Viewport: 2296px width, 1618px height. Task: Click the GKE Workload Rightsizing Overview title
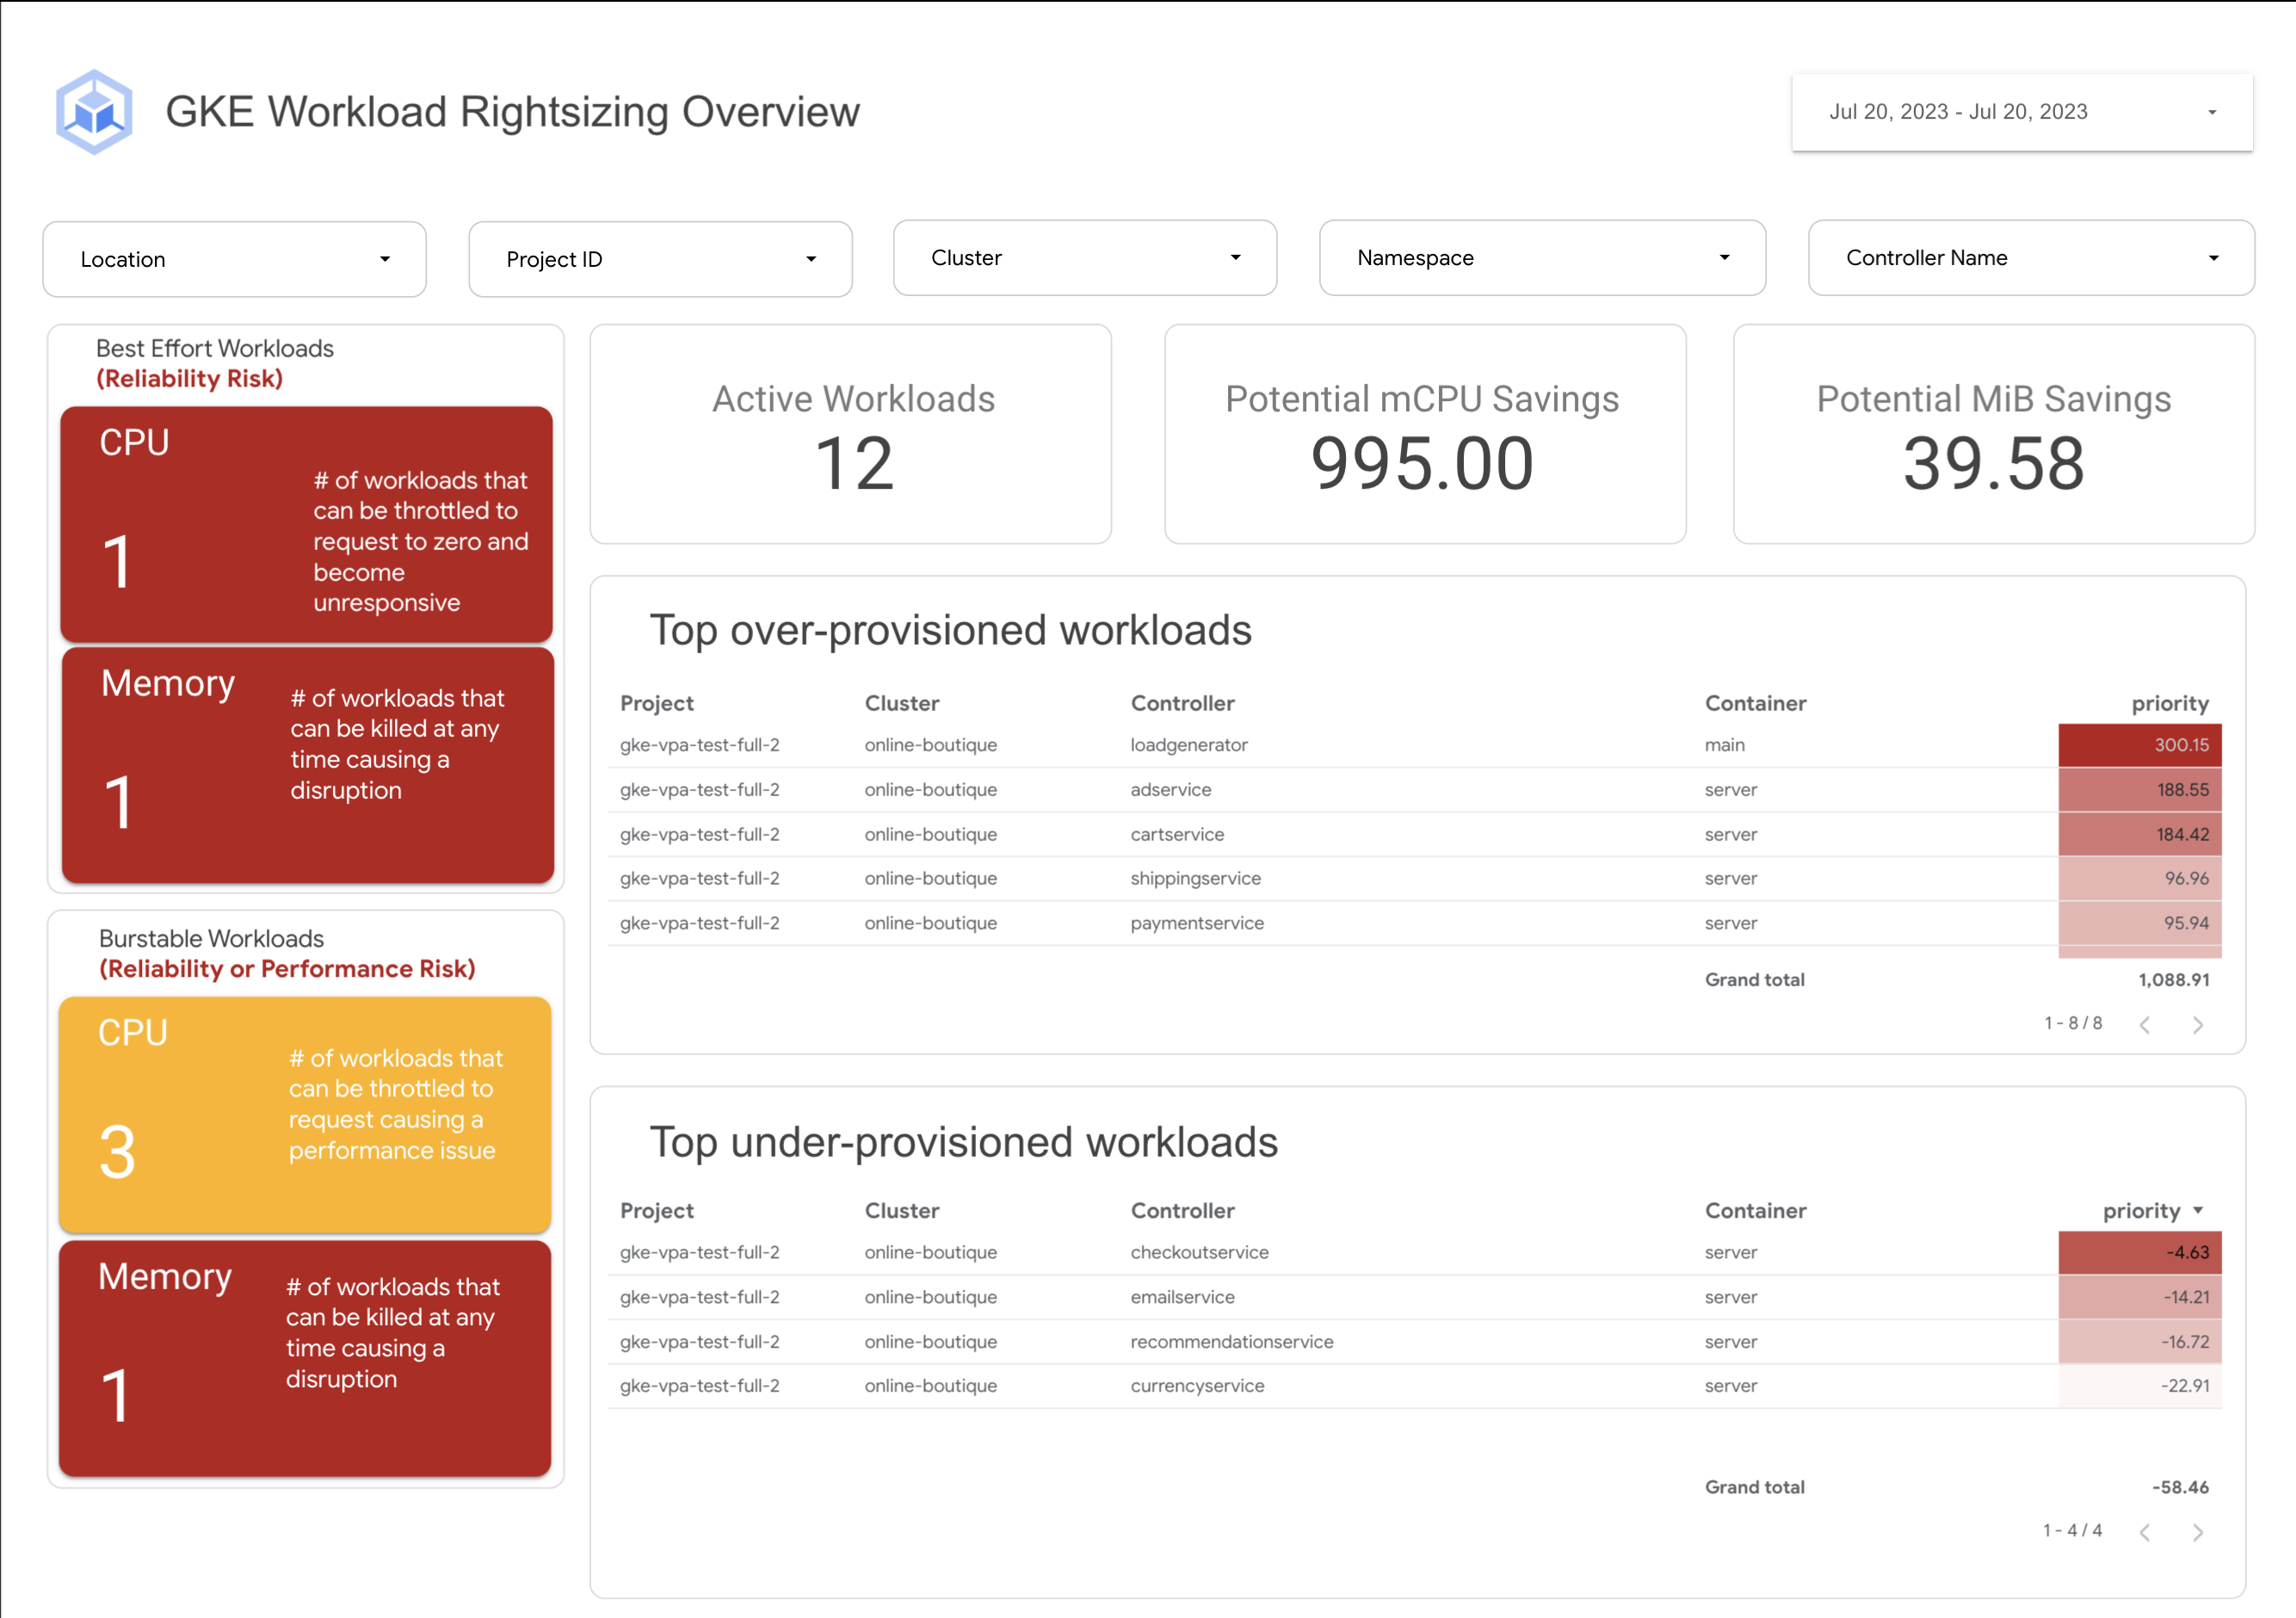coord(512,112)
